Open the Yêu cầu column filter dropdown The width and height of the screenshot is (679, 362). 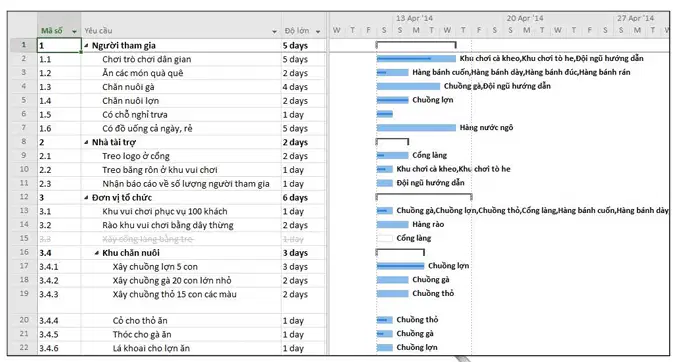pos(274,32)
